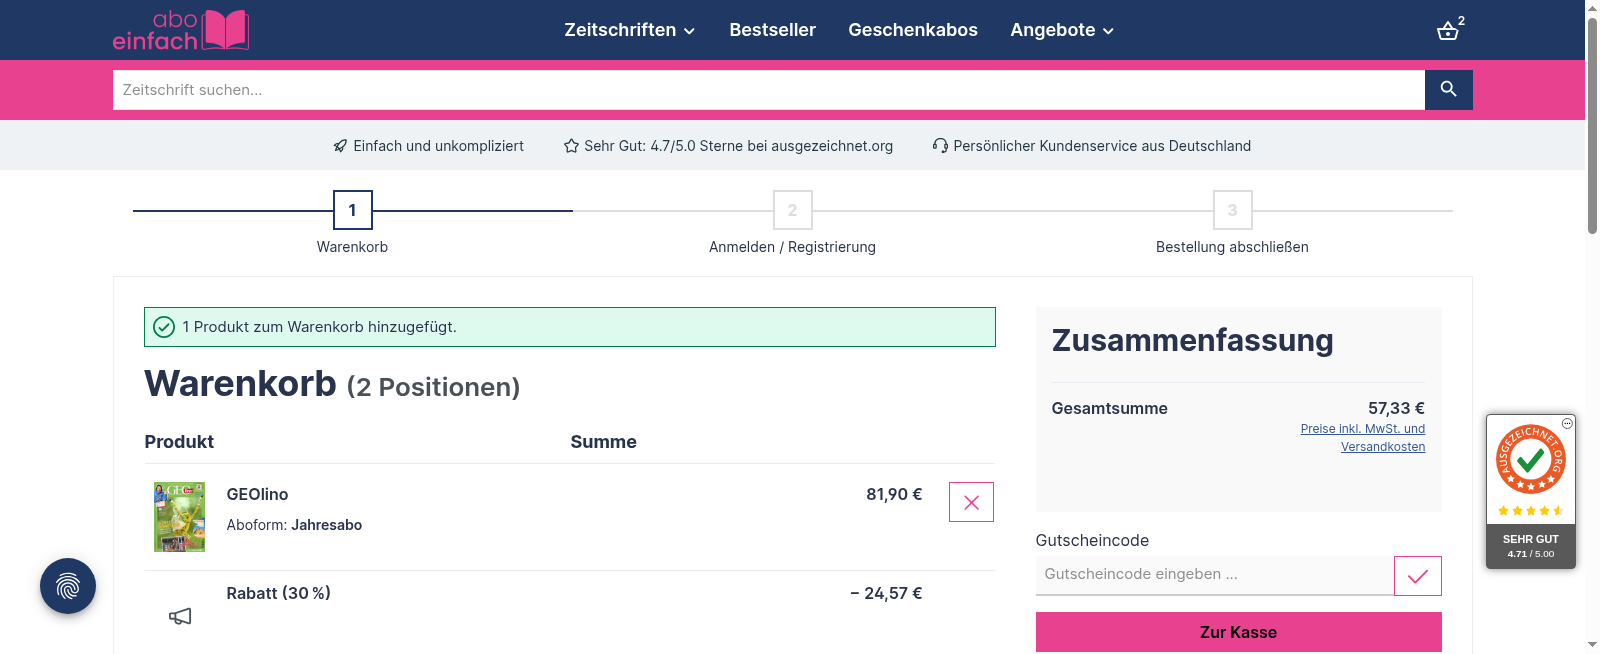Image resolution: width=1600 pixels, height=654 pixels.
Task: Open the shopping cart with 2 items
Action: click(1448, 30)
